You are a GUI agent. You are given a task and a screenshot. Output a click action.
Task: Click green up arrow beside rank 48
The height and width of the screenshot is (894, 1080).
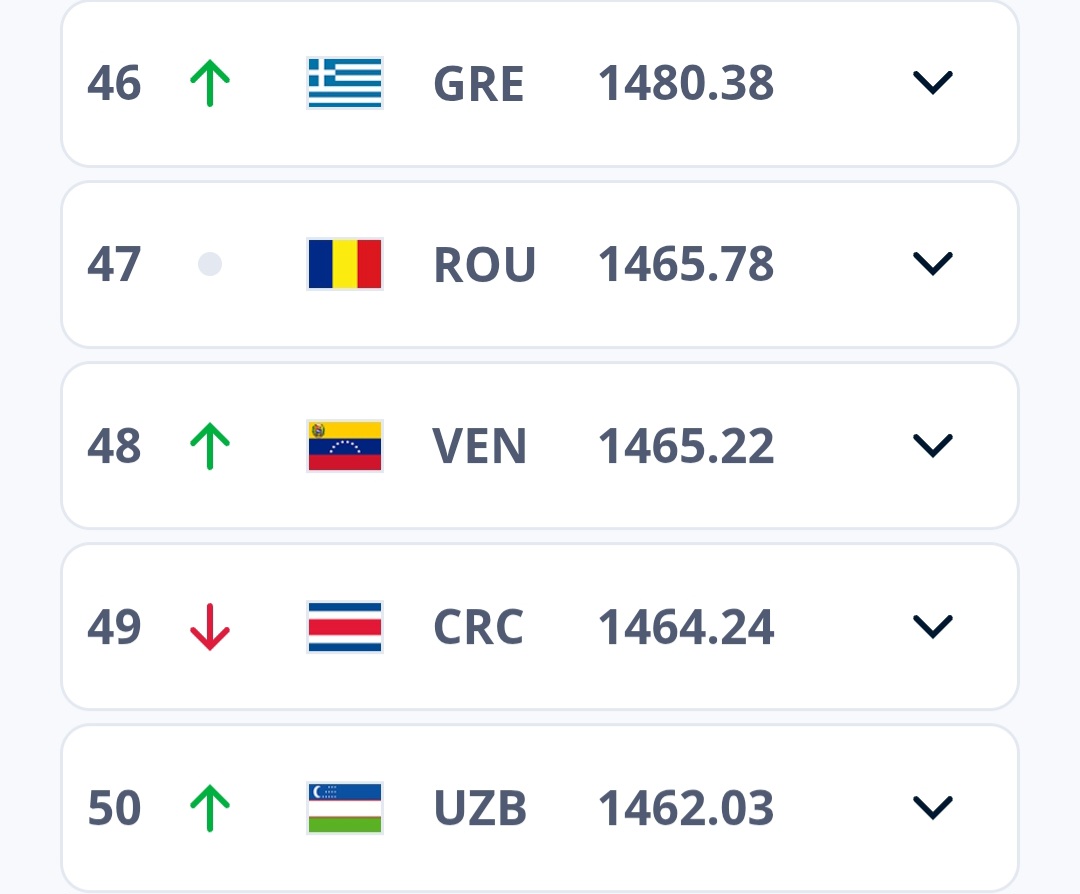(210, 446)
